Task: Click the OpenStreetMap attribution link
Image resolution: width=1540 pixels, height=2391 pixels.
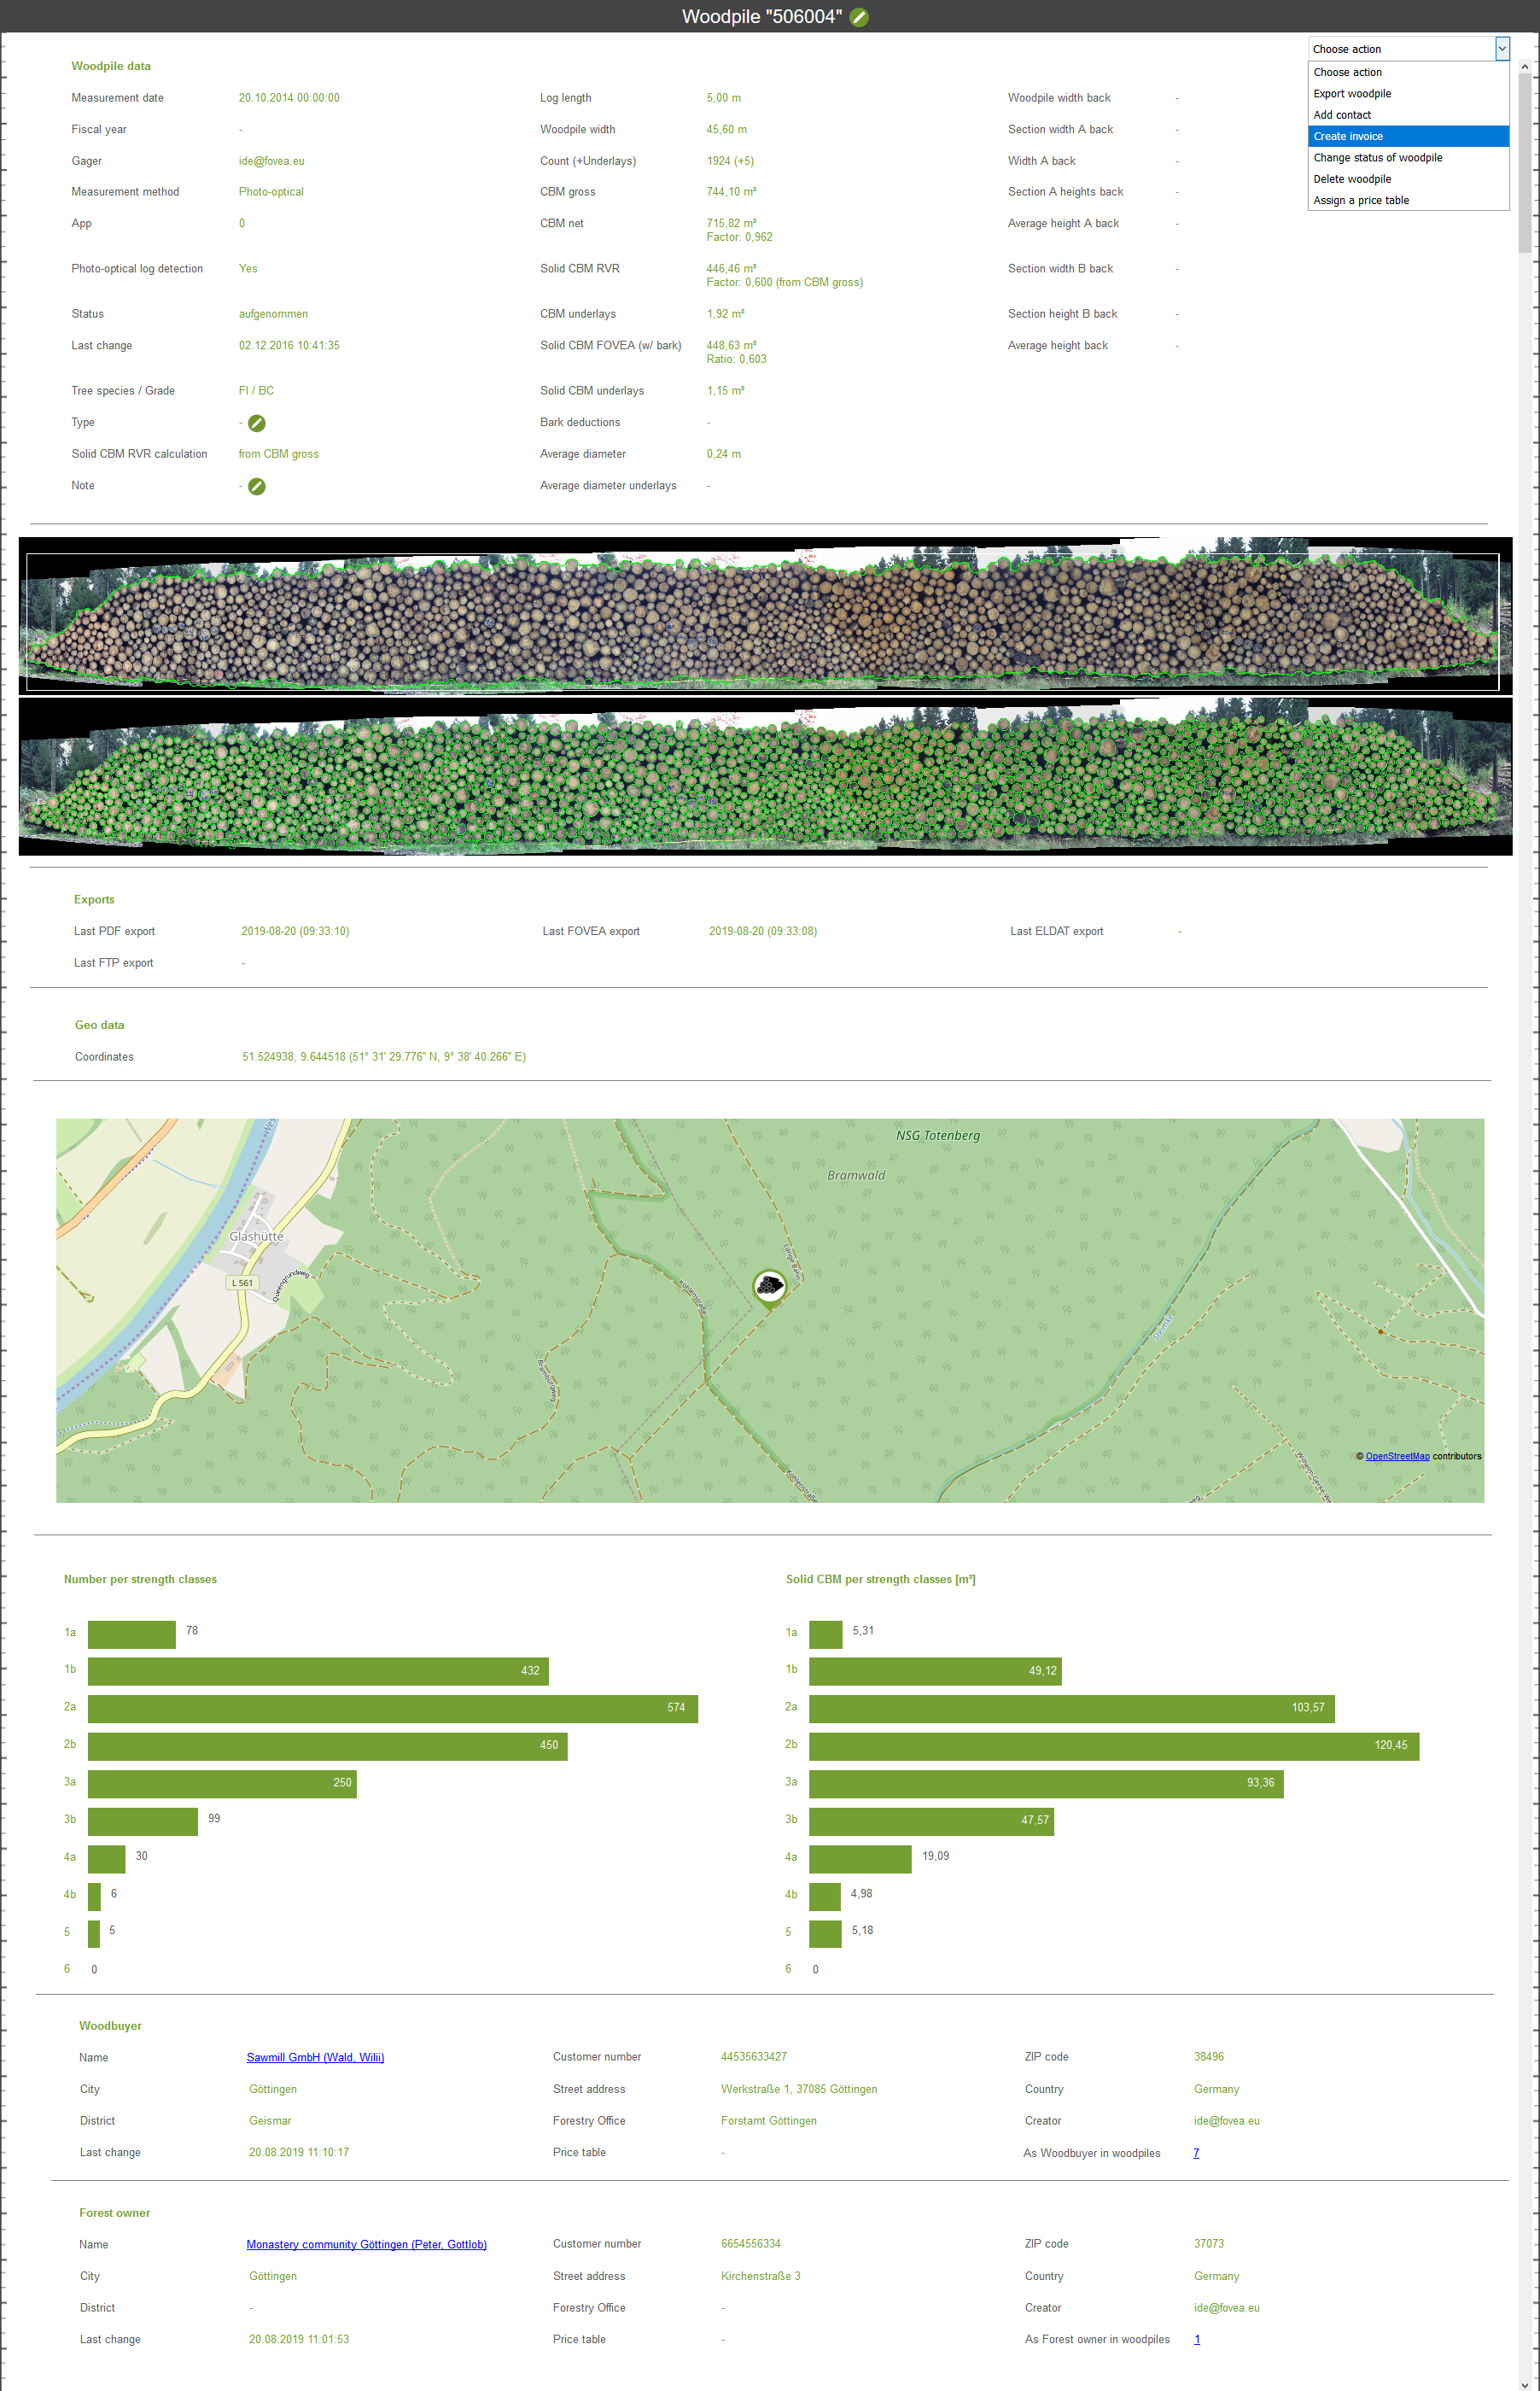Action: [x=1397, y=1456]
